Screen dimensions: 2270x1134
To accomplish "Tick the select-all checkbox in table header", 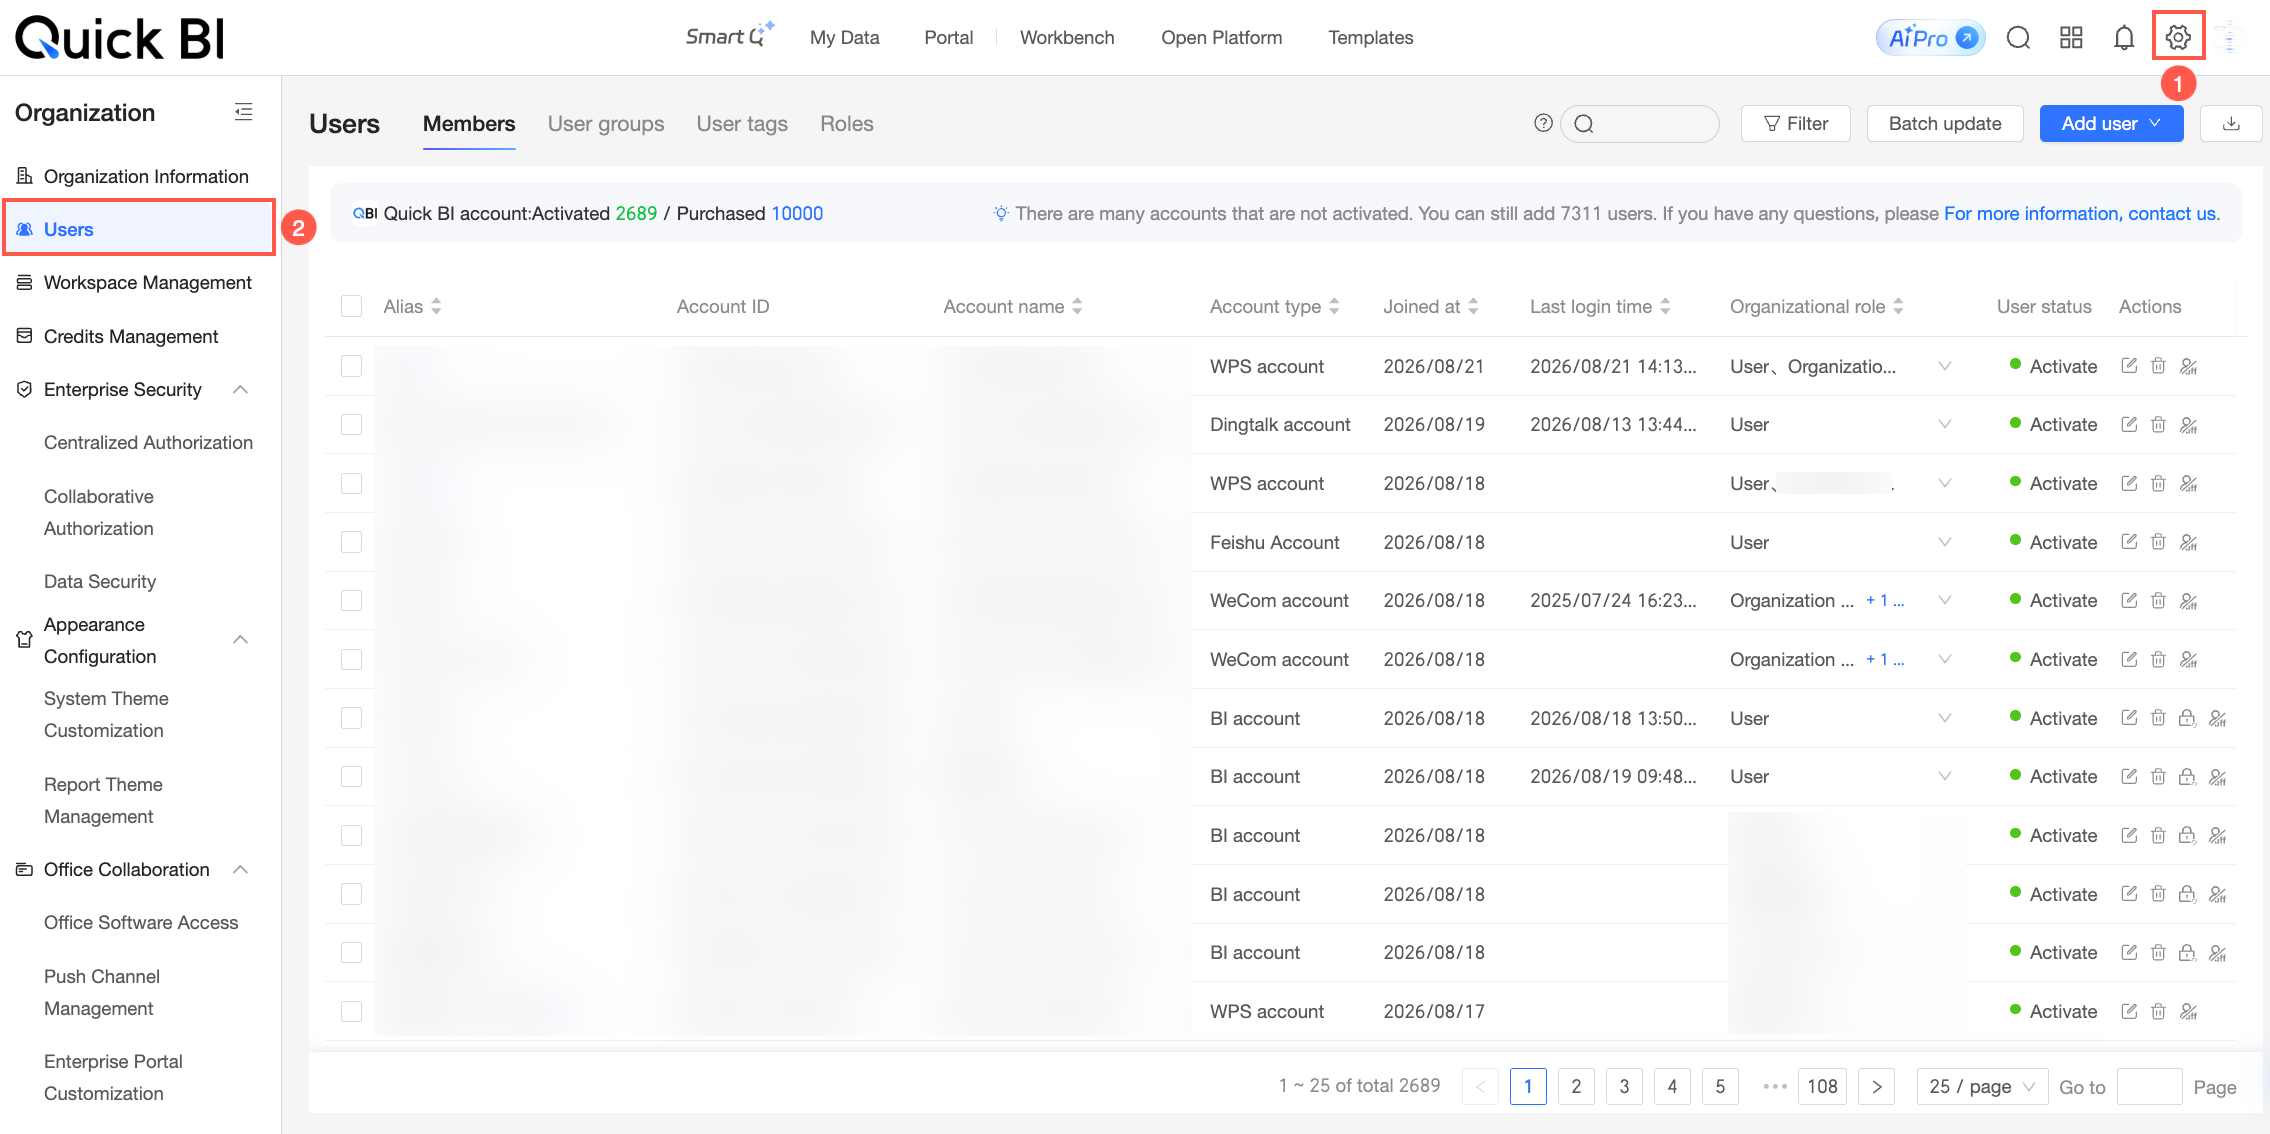I will pyautogui.click(x=351, y=306).
